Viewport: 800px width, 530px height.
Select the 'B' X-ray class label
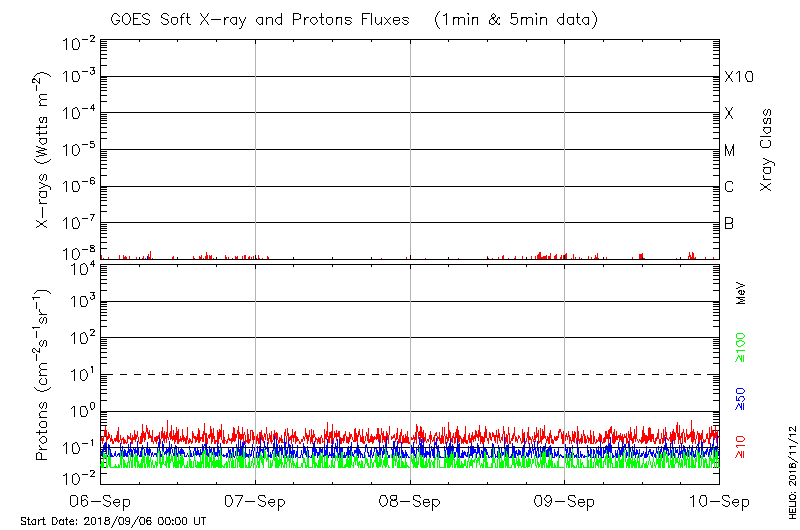(x=730, y=223)
